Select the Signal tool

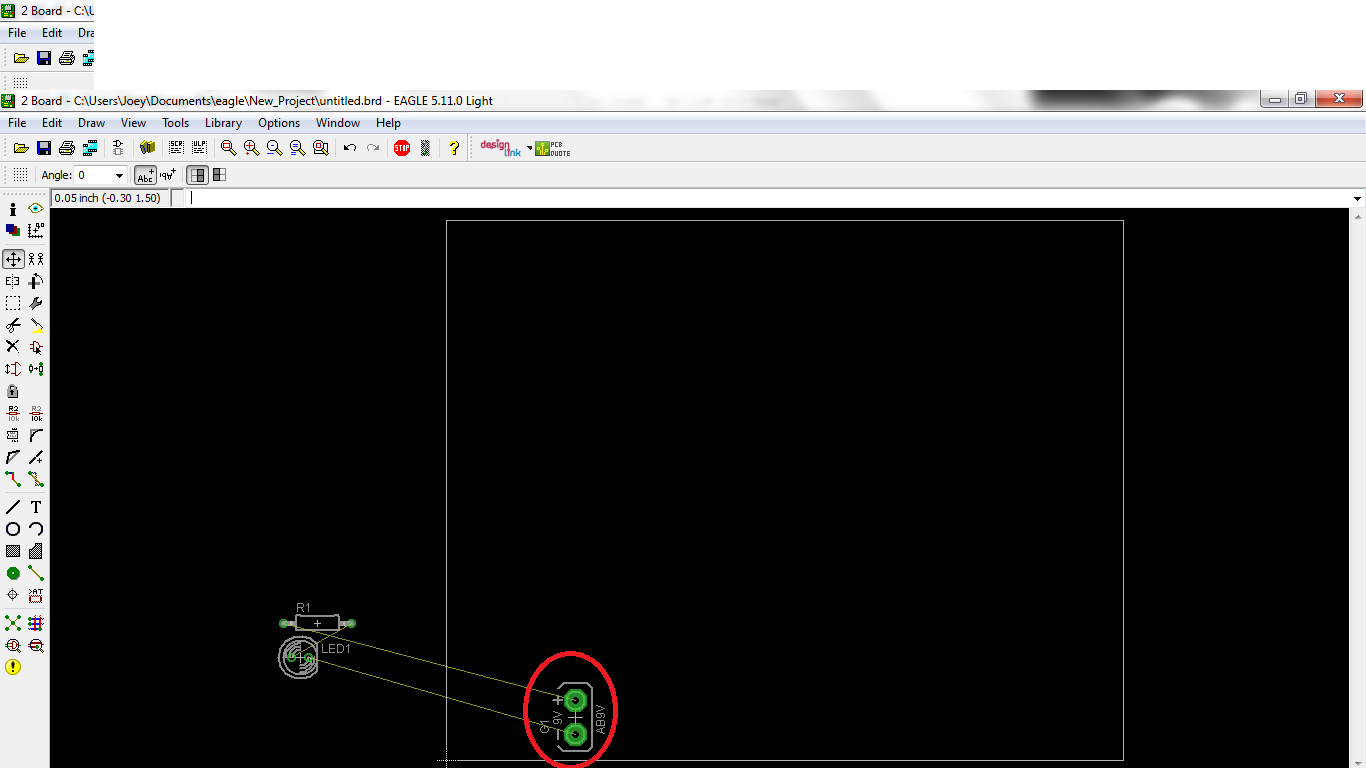point(36,573)
